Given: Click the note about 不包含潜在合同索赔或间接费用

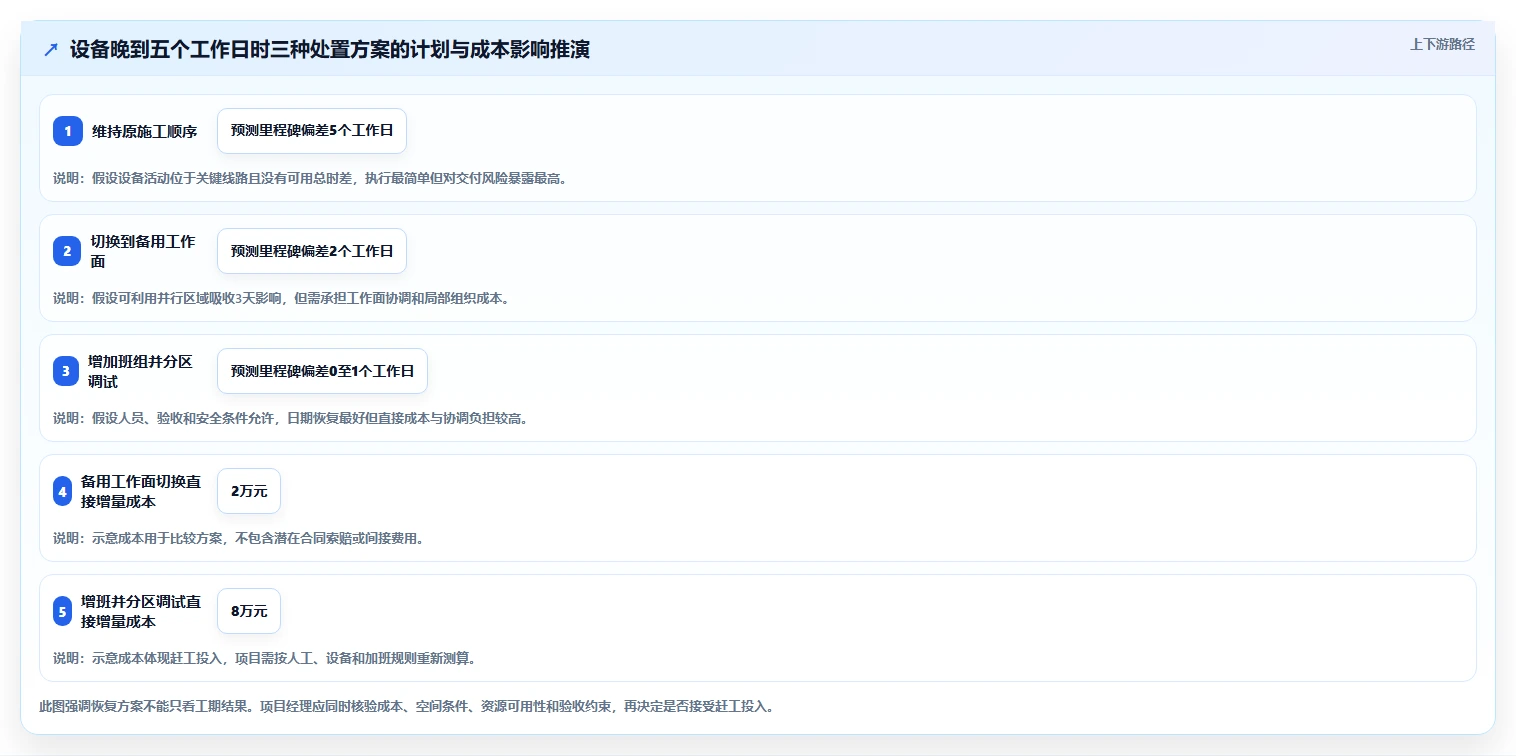Looking at the screenshot, I should [238, 538].
